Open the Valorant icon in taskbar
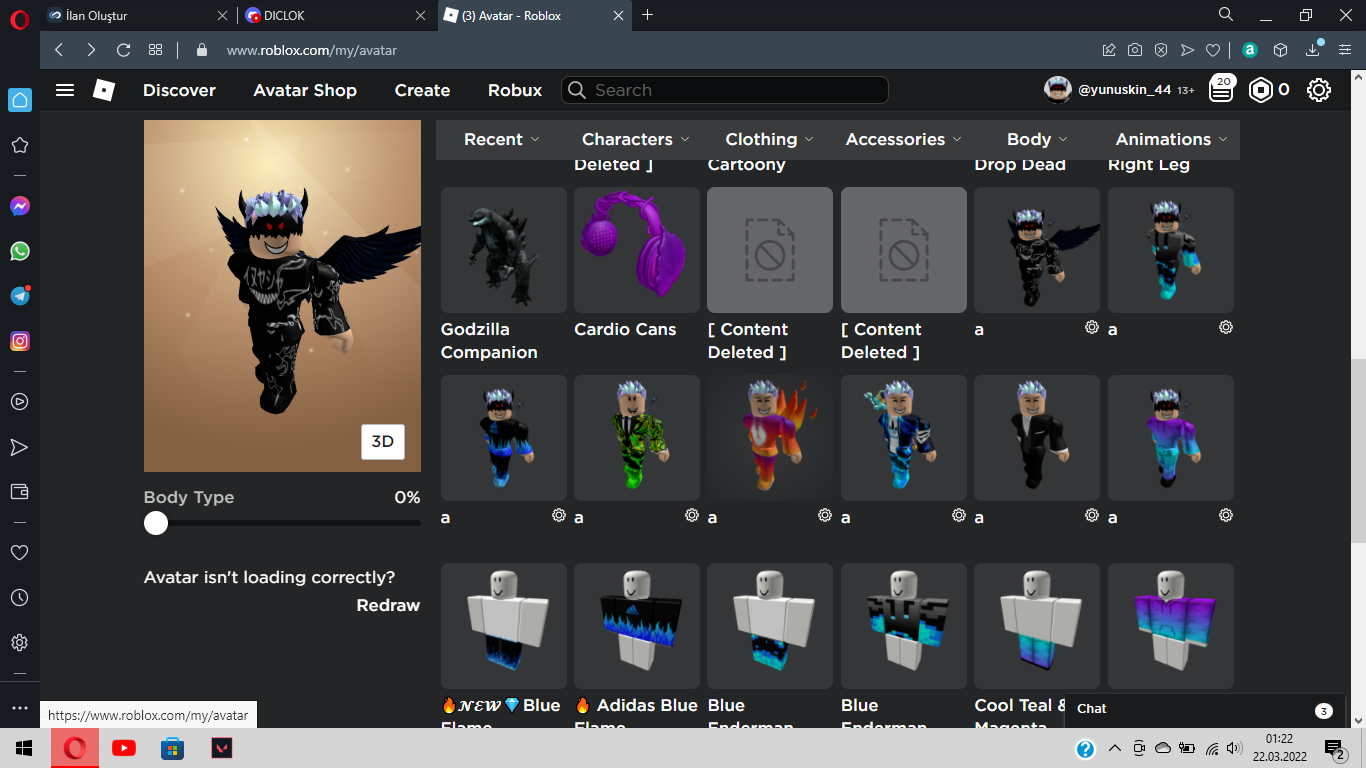The width and height of the screenshot is (1366, 768). tap(222, 748)
